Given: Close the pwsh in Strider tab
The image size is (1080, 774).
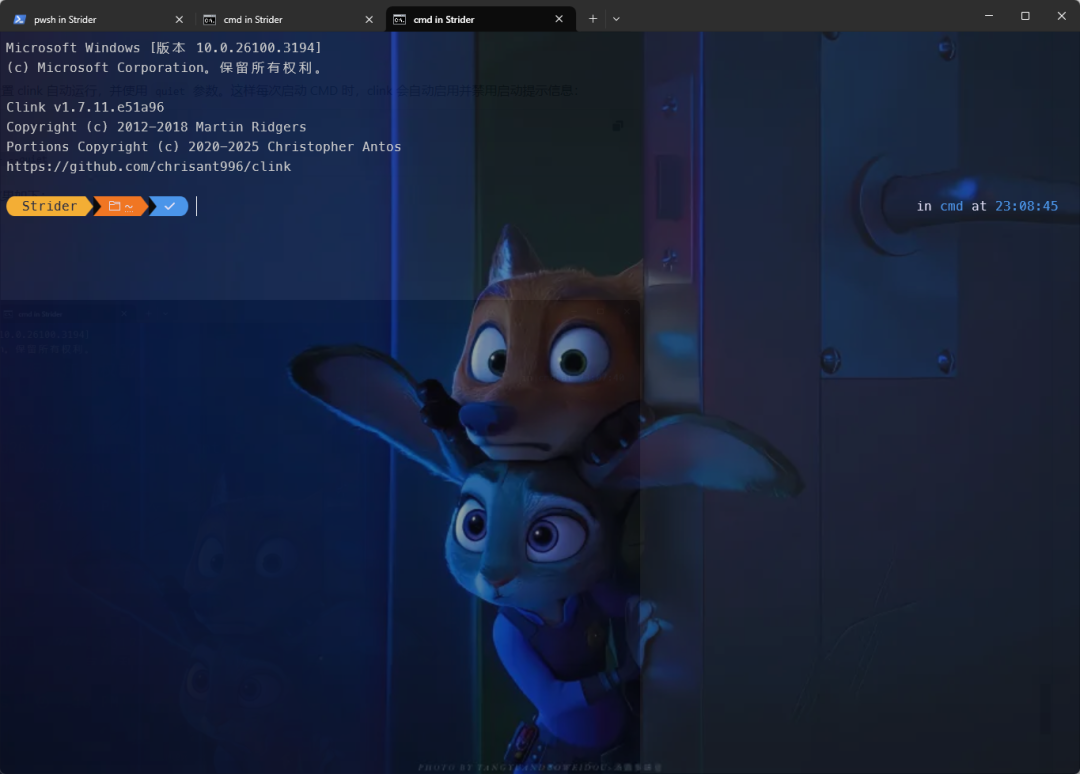Looking at the screenshot, I should 179,19.
